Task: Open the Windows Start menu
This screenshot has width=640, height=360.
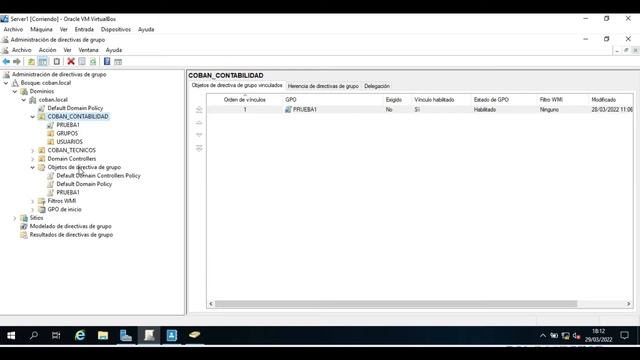Action: 11,336
